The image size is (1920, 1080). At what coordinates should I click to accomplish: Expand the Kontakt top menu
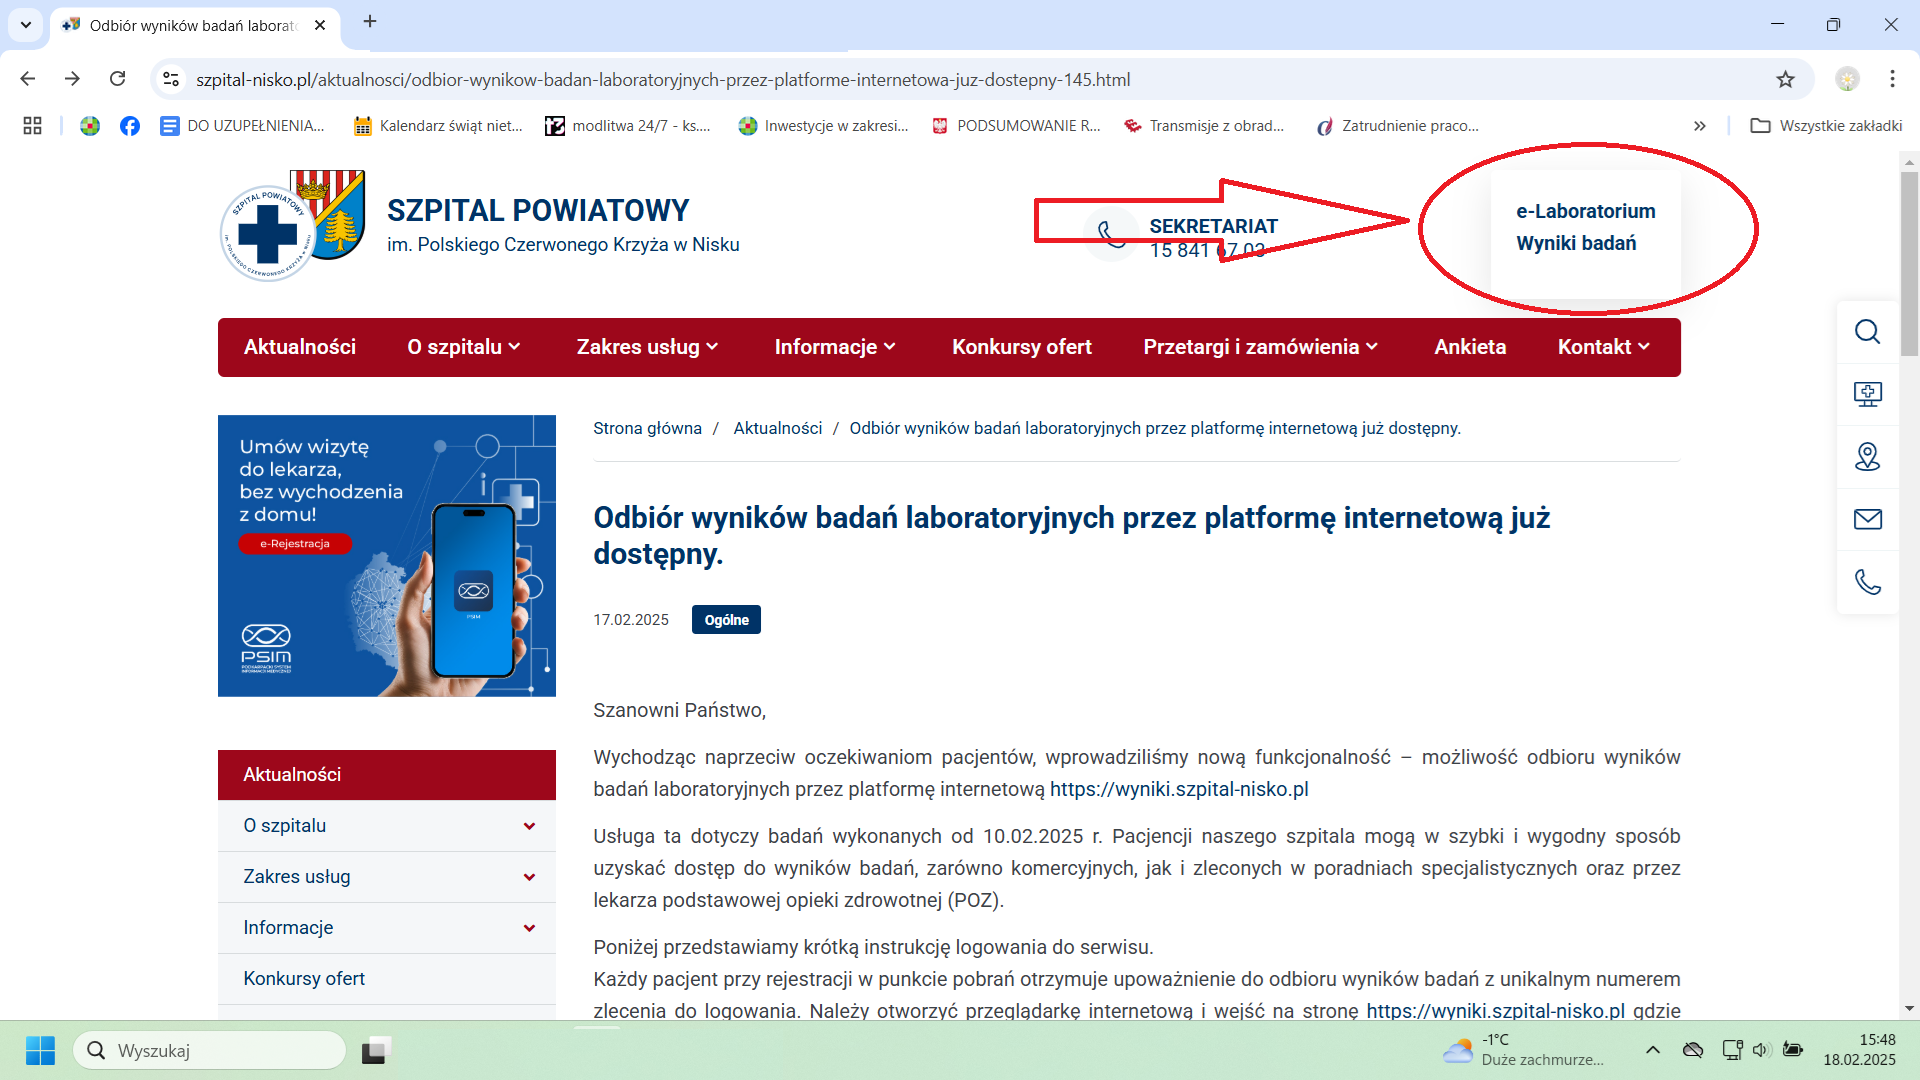point(1604,347)
